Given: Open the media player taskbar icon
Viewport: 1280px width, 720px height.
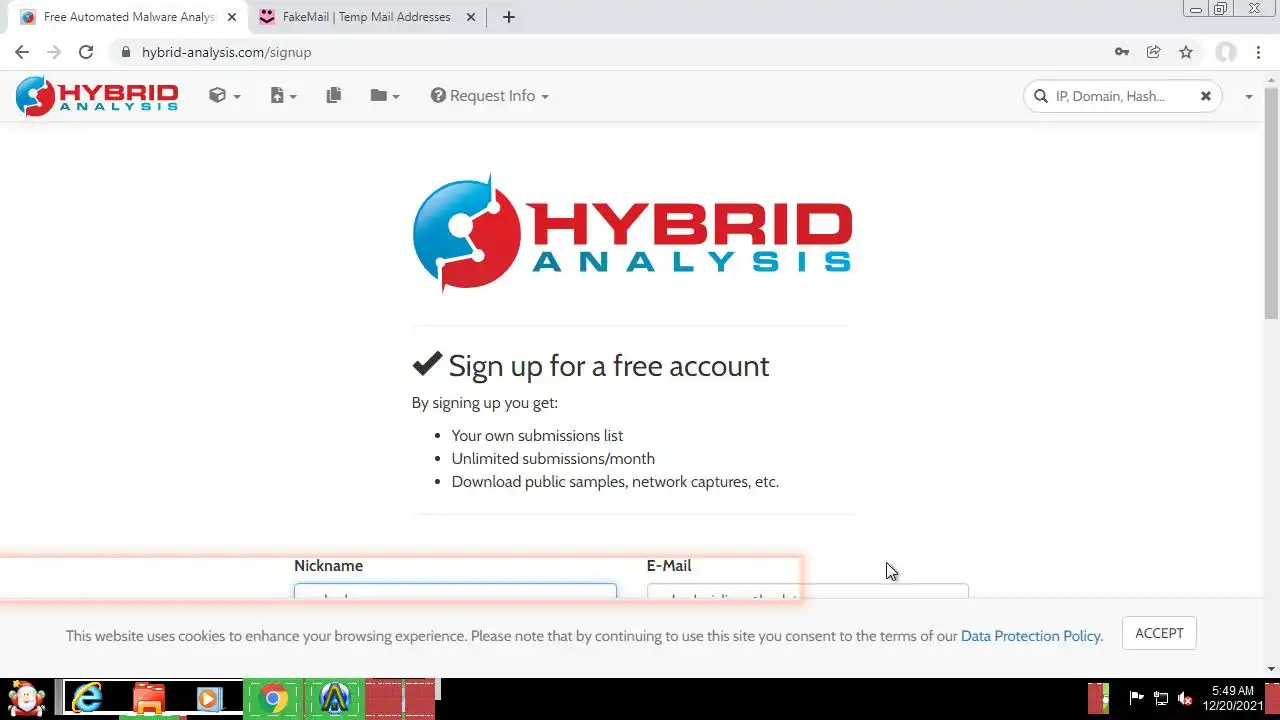Looking at the screenshot, I should [210, 698].
